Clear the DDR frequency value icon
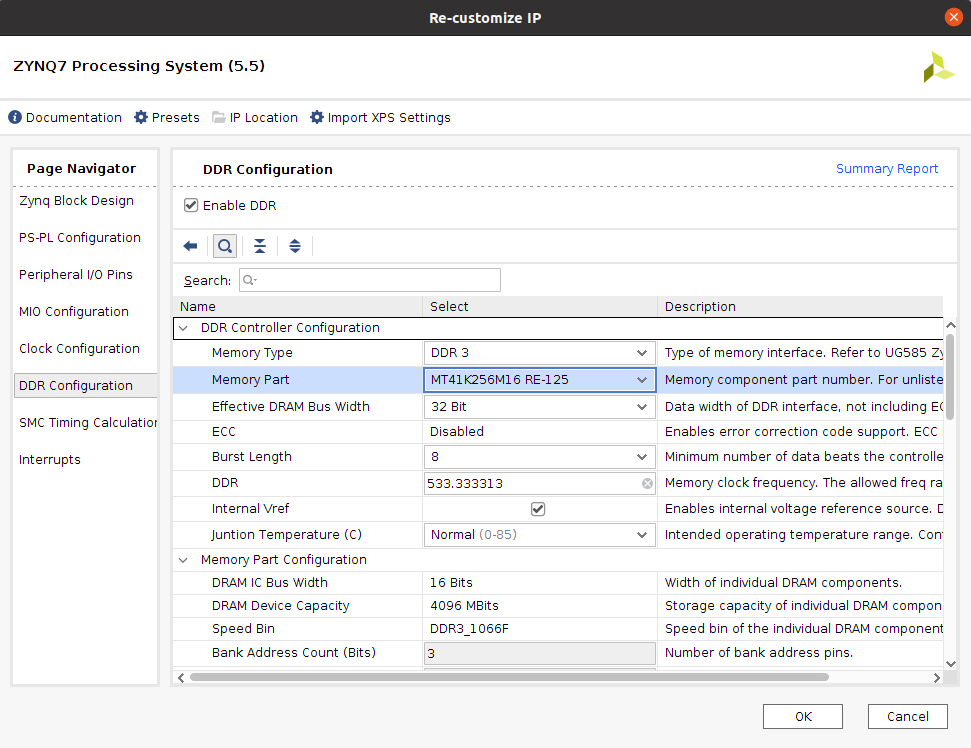Screen dimensions: 971x748 pyautogui.click(x=647, y=484)
